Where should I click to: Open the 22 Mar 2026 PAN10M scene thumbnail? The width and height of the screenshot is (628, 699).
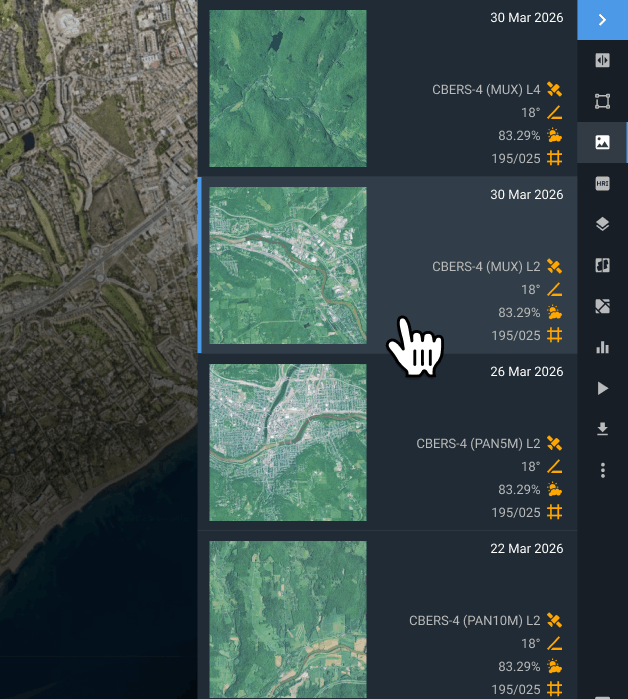point(288,618)
